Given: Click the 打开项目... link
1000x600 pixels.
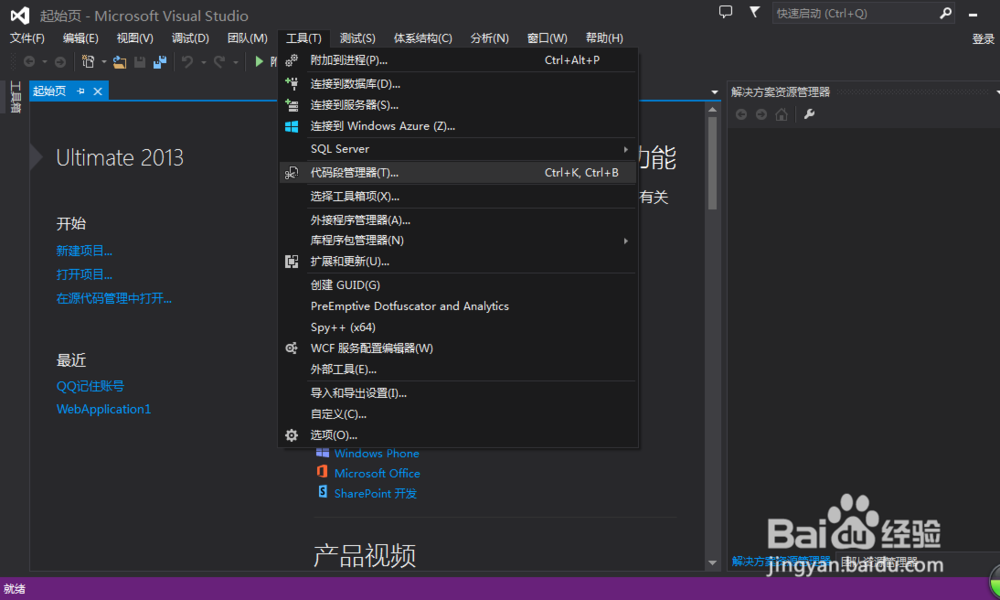Looking at the screenshot, I should [84, 274].
